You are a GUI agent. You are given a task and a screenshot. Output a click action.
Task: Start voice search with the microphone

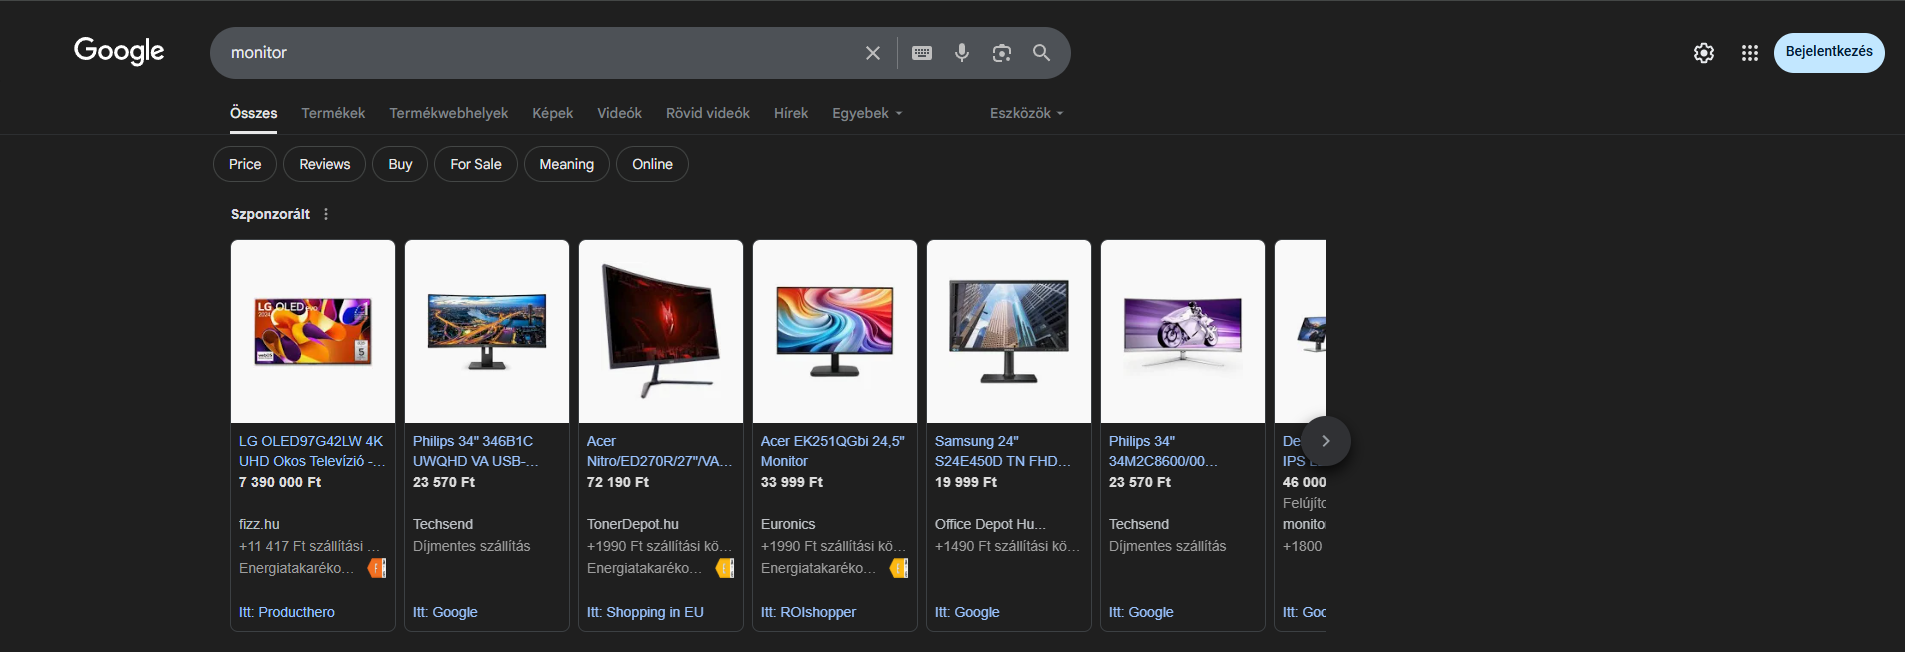click(x=962, y=53)
